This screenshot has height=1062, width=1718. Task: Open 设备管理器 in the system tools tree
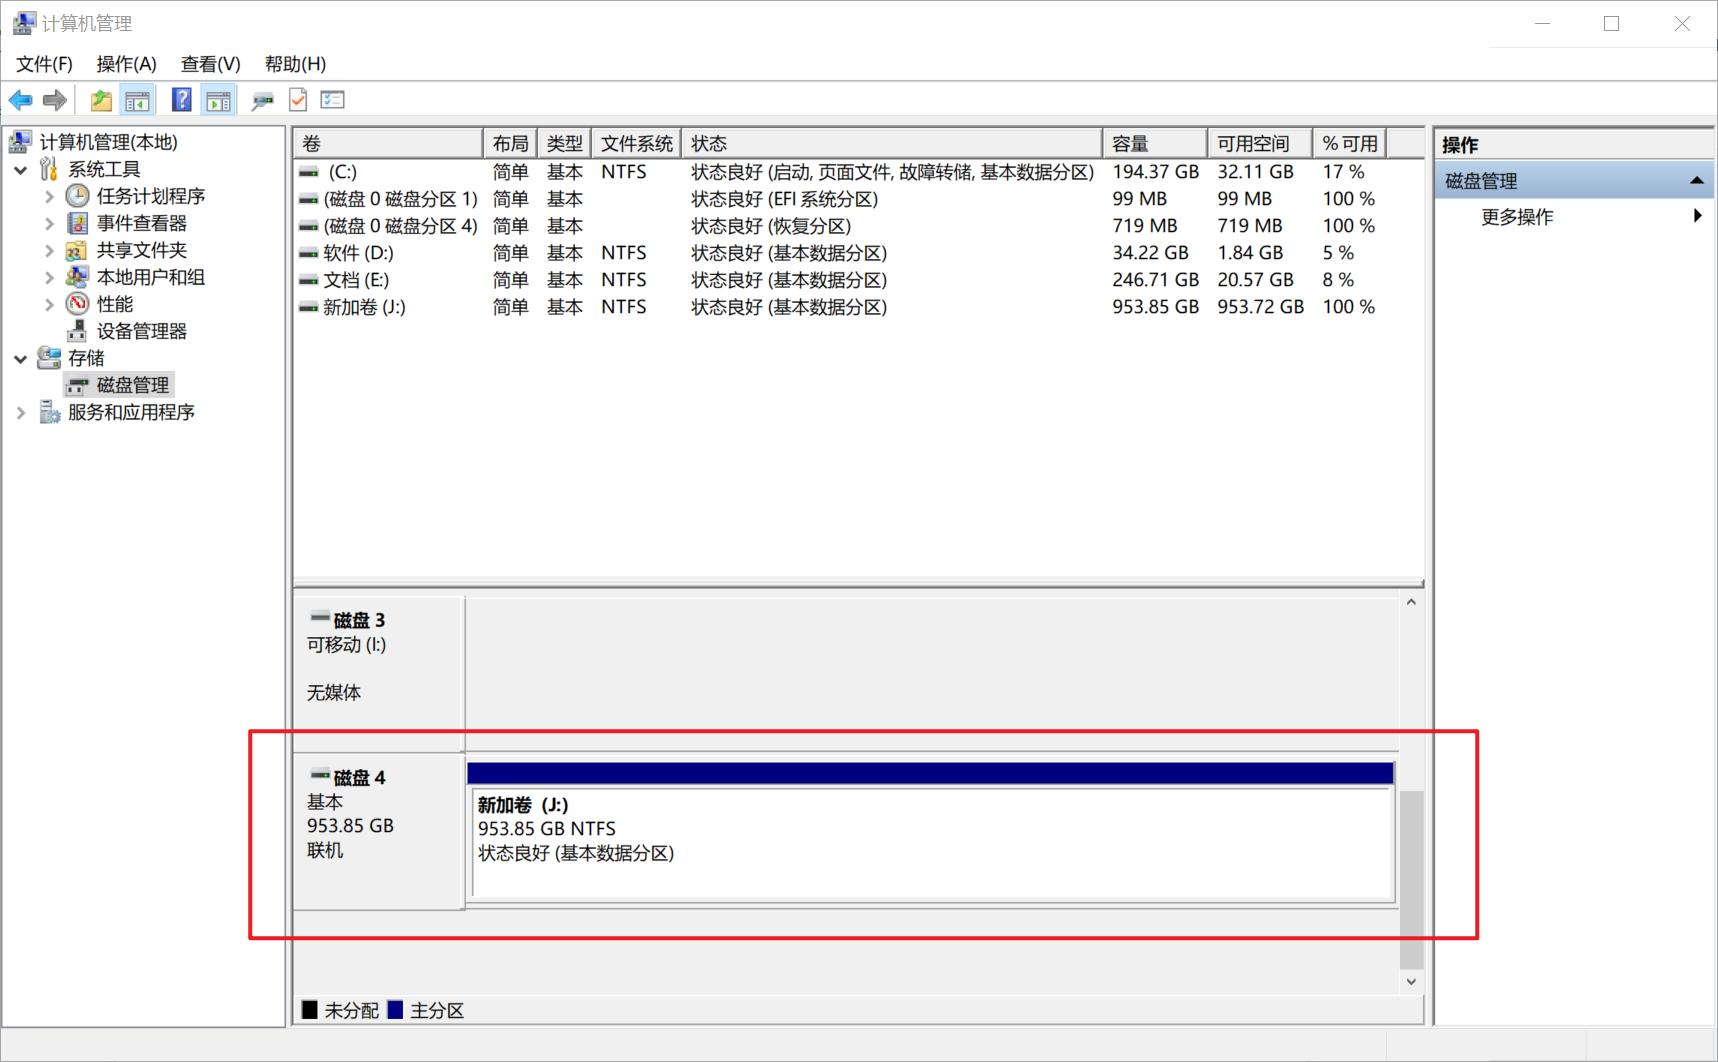pos(141,331)
